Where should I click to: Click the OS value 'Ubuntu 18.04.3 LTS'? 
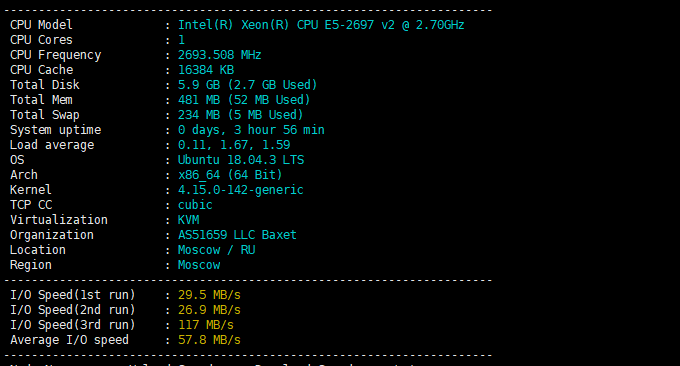241,160
